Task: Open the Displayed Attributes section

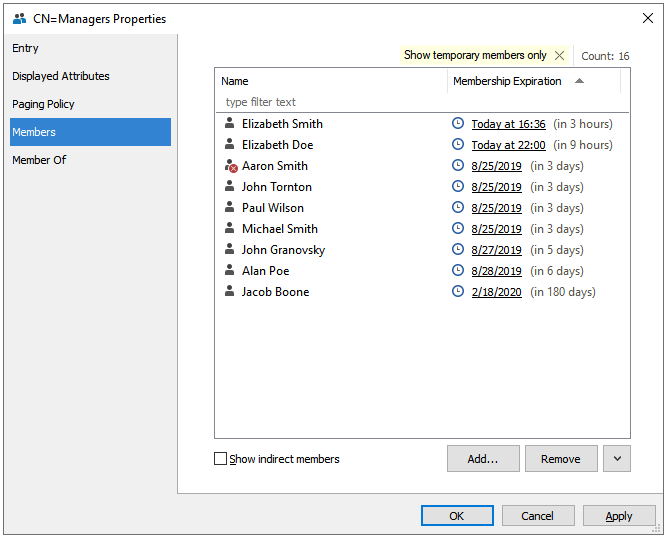Action: [61, 76]
